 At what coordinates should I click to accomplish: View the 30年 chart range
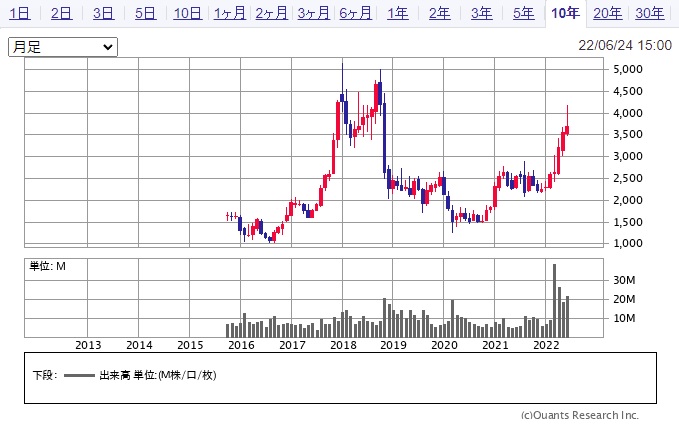pos(650,13)
